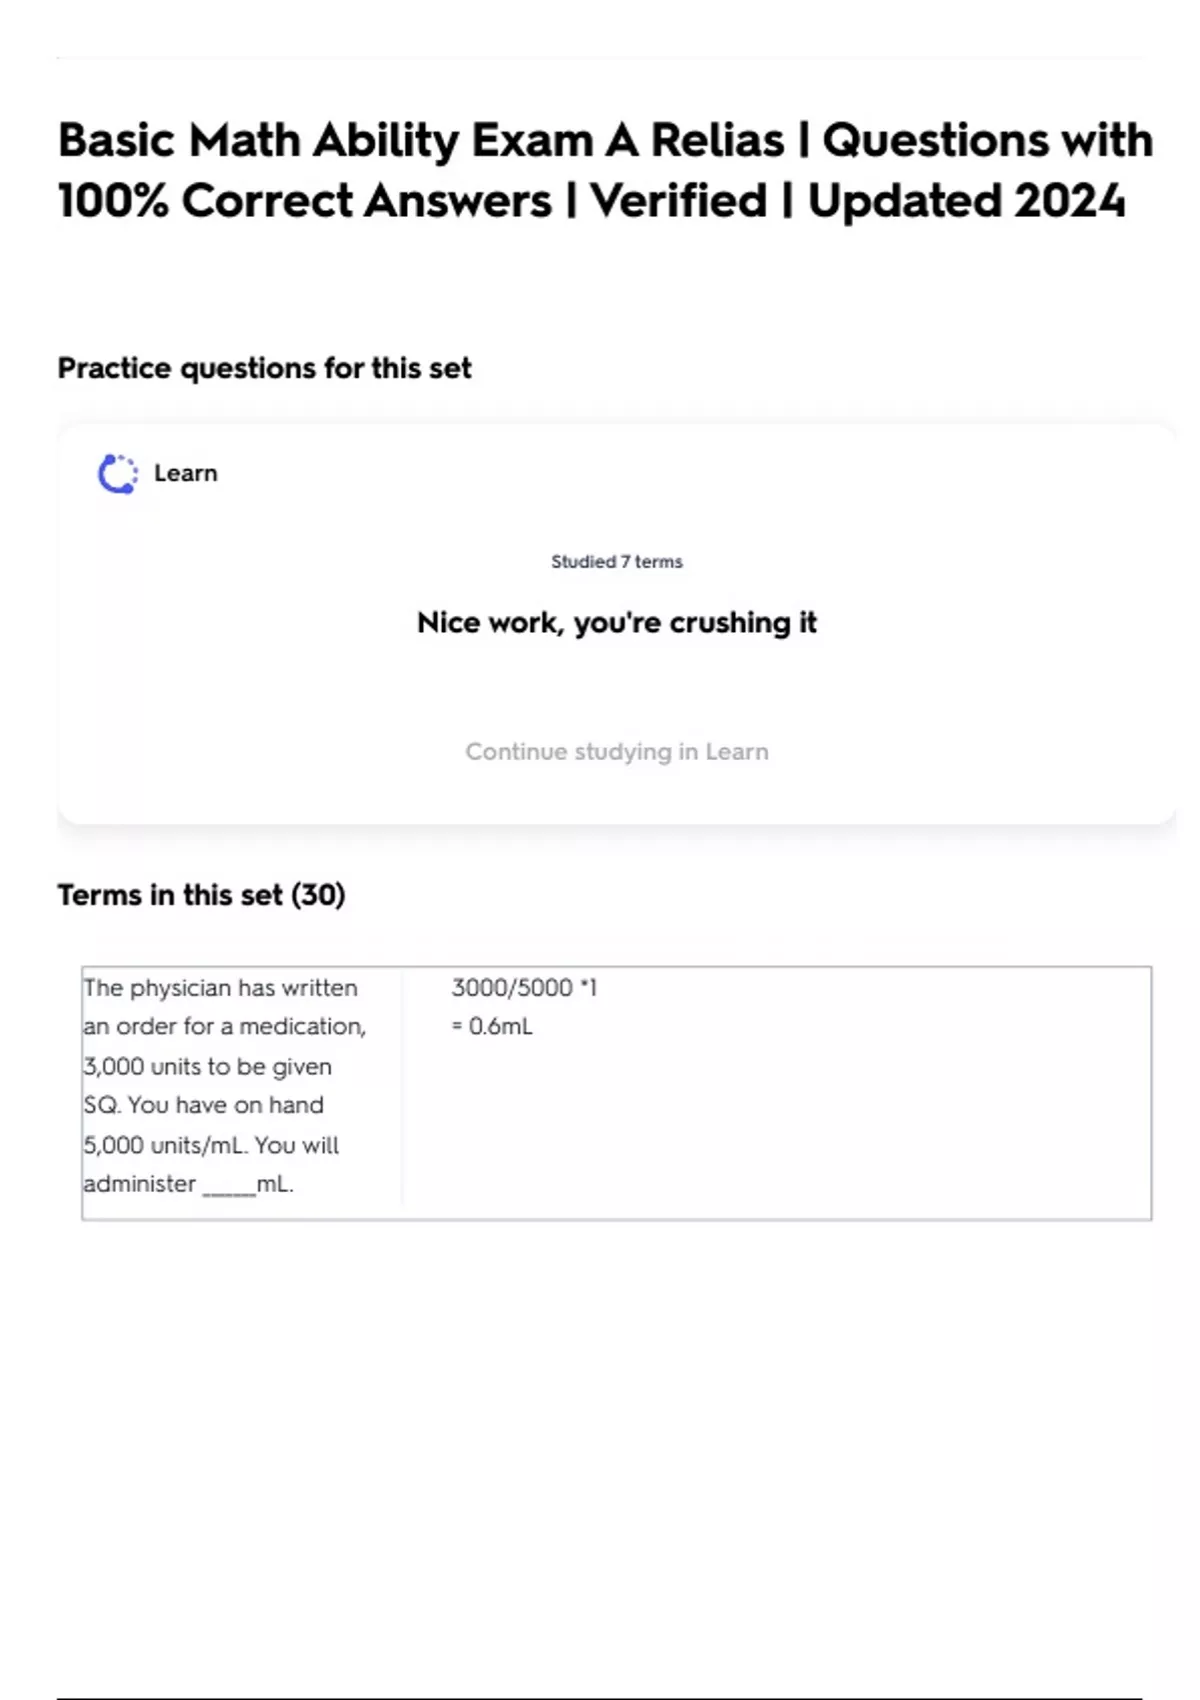Click the purple Learn circular icon

click(118, 474)
